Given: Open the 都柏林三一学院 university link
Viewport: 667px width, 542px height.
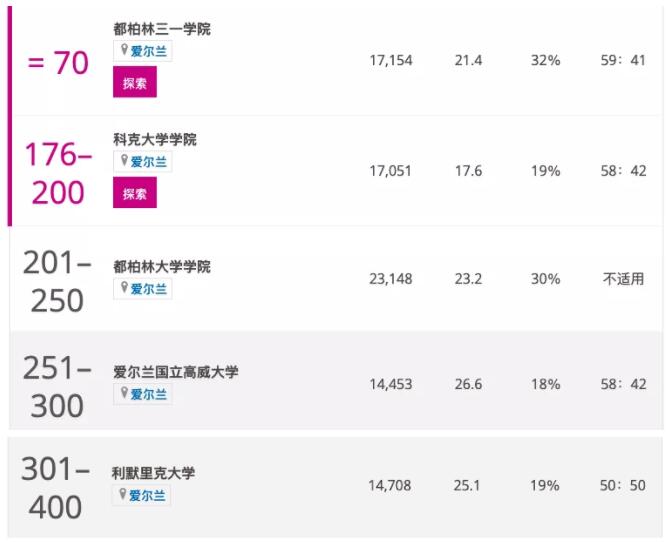Looking at the screenshot, I should tap(161, 29).
